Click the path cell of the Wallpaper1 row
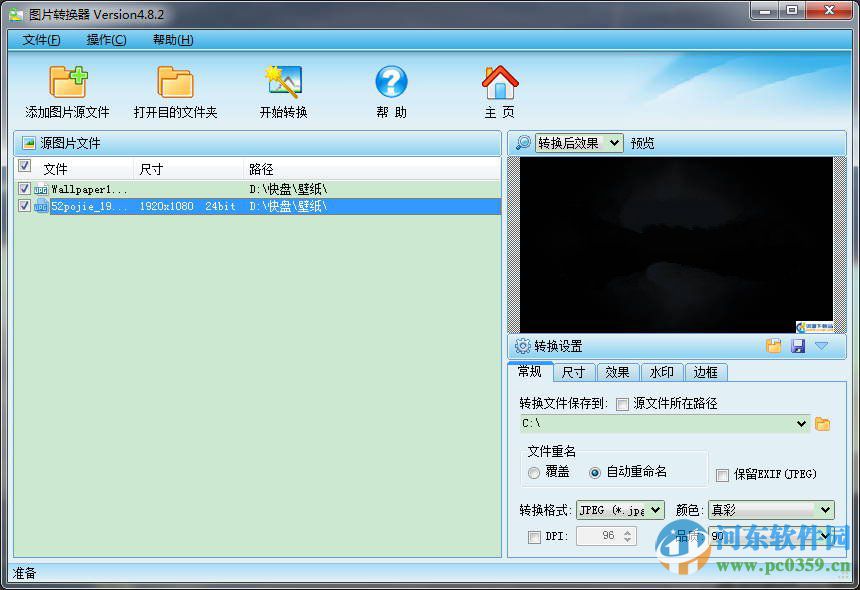This screenshot has height=590, width=860. click(288, 189)
